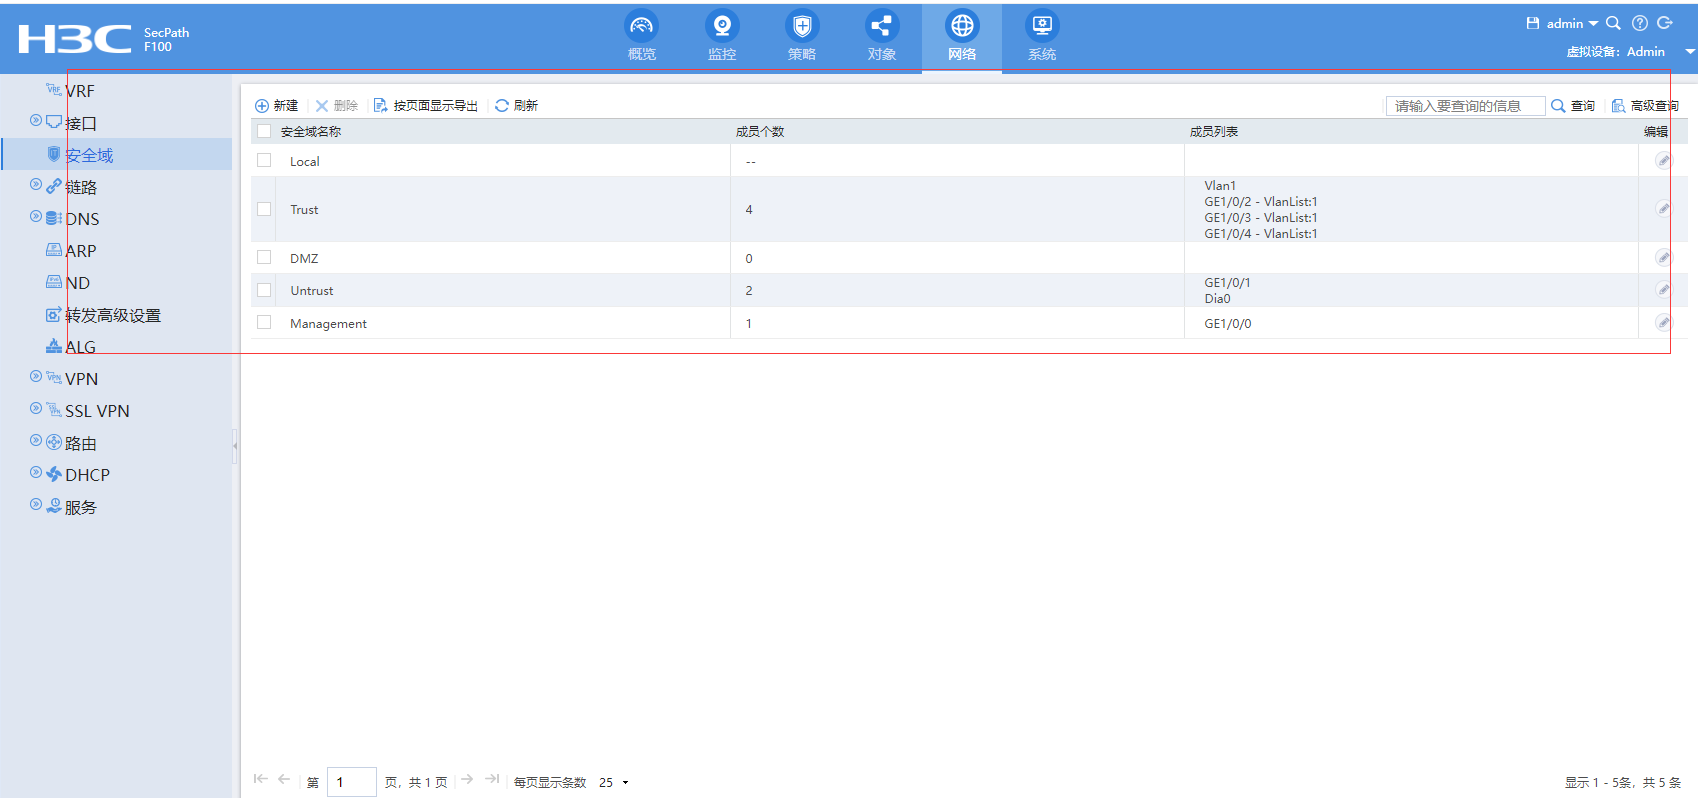Click the page number input field
This screenshot has height=798, width=1698.
(x=352, y=782)
